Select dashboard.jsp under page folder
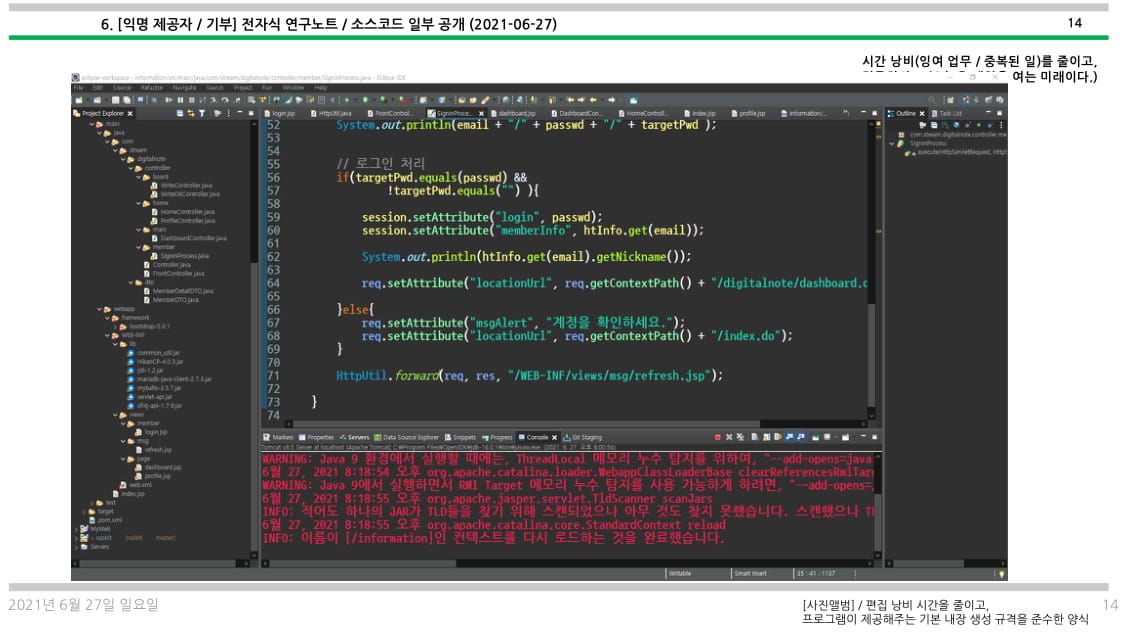 click(x=158, y=467)
